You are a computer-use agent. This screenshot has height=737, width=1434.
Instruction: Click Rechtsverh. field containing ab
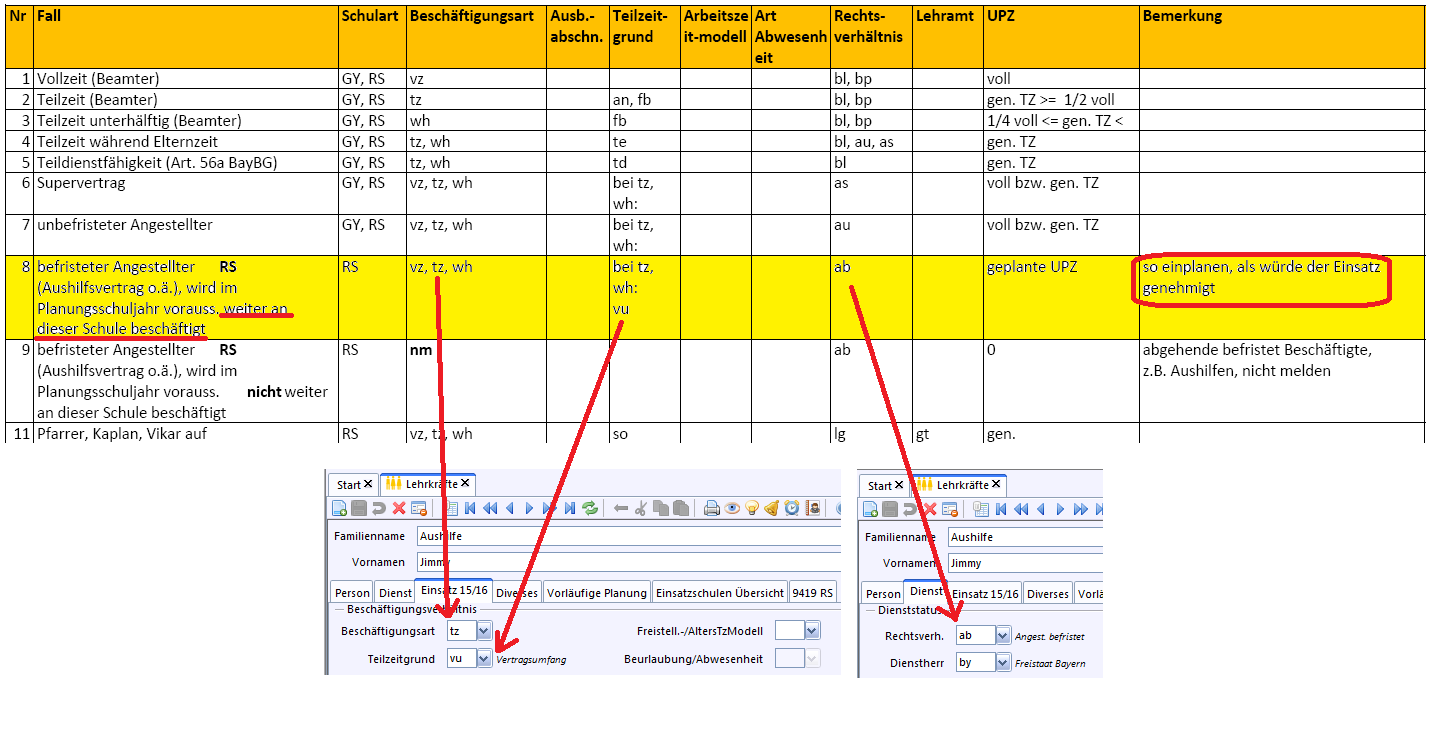tap(976, 635)
